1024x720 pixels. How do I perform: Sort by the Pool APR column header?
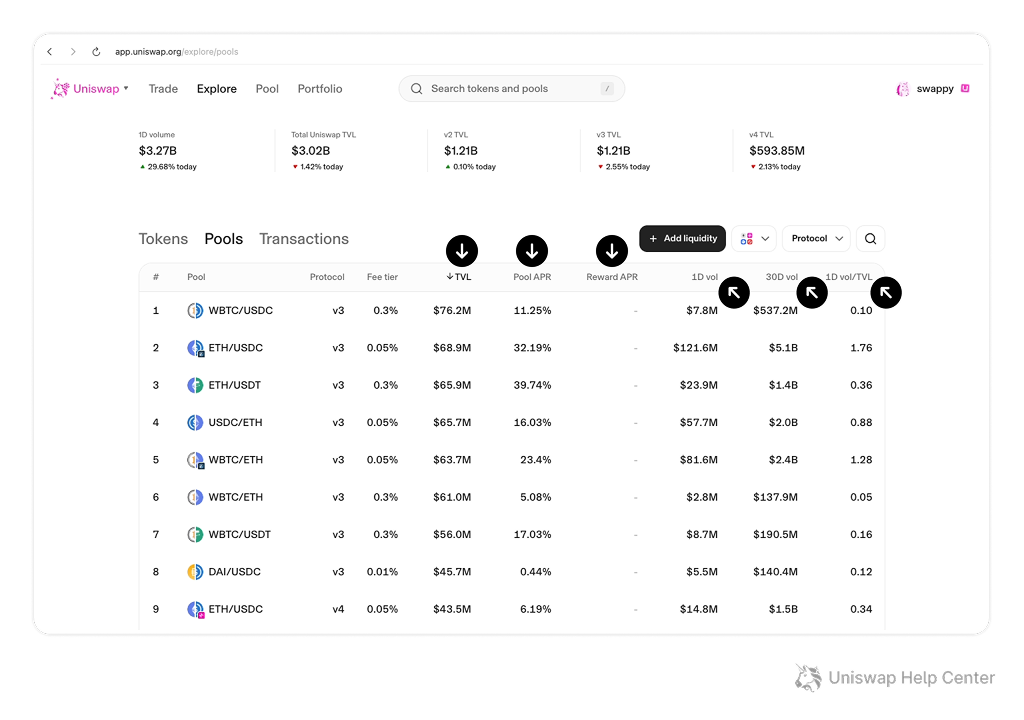[532, 277]
